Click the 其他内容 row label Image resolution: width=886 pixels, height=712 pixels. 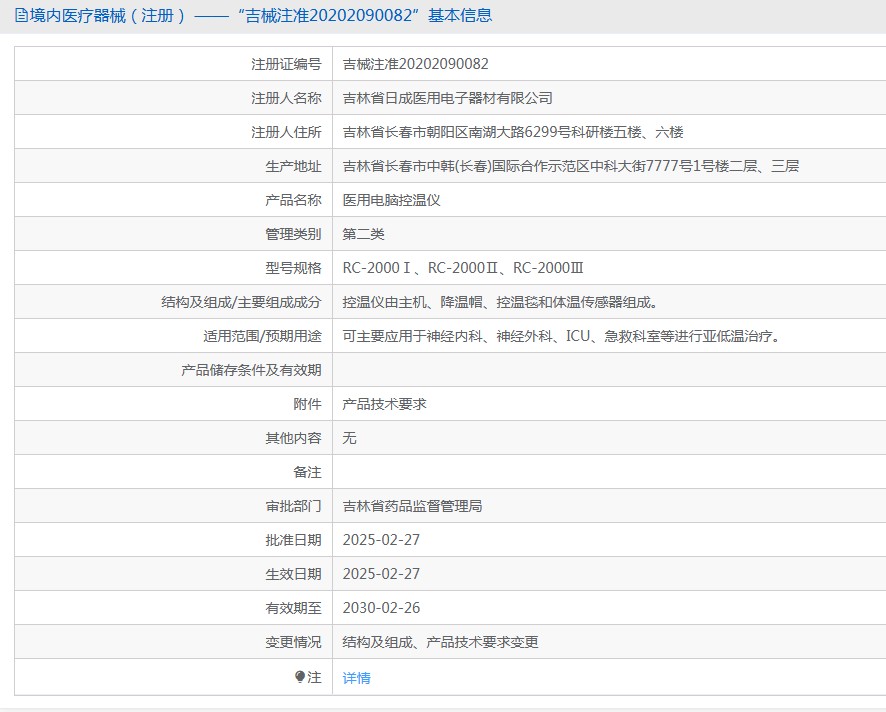[x=293, y=438]
